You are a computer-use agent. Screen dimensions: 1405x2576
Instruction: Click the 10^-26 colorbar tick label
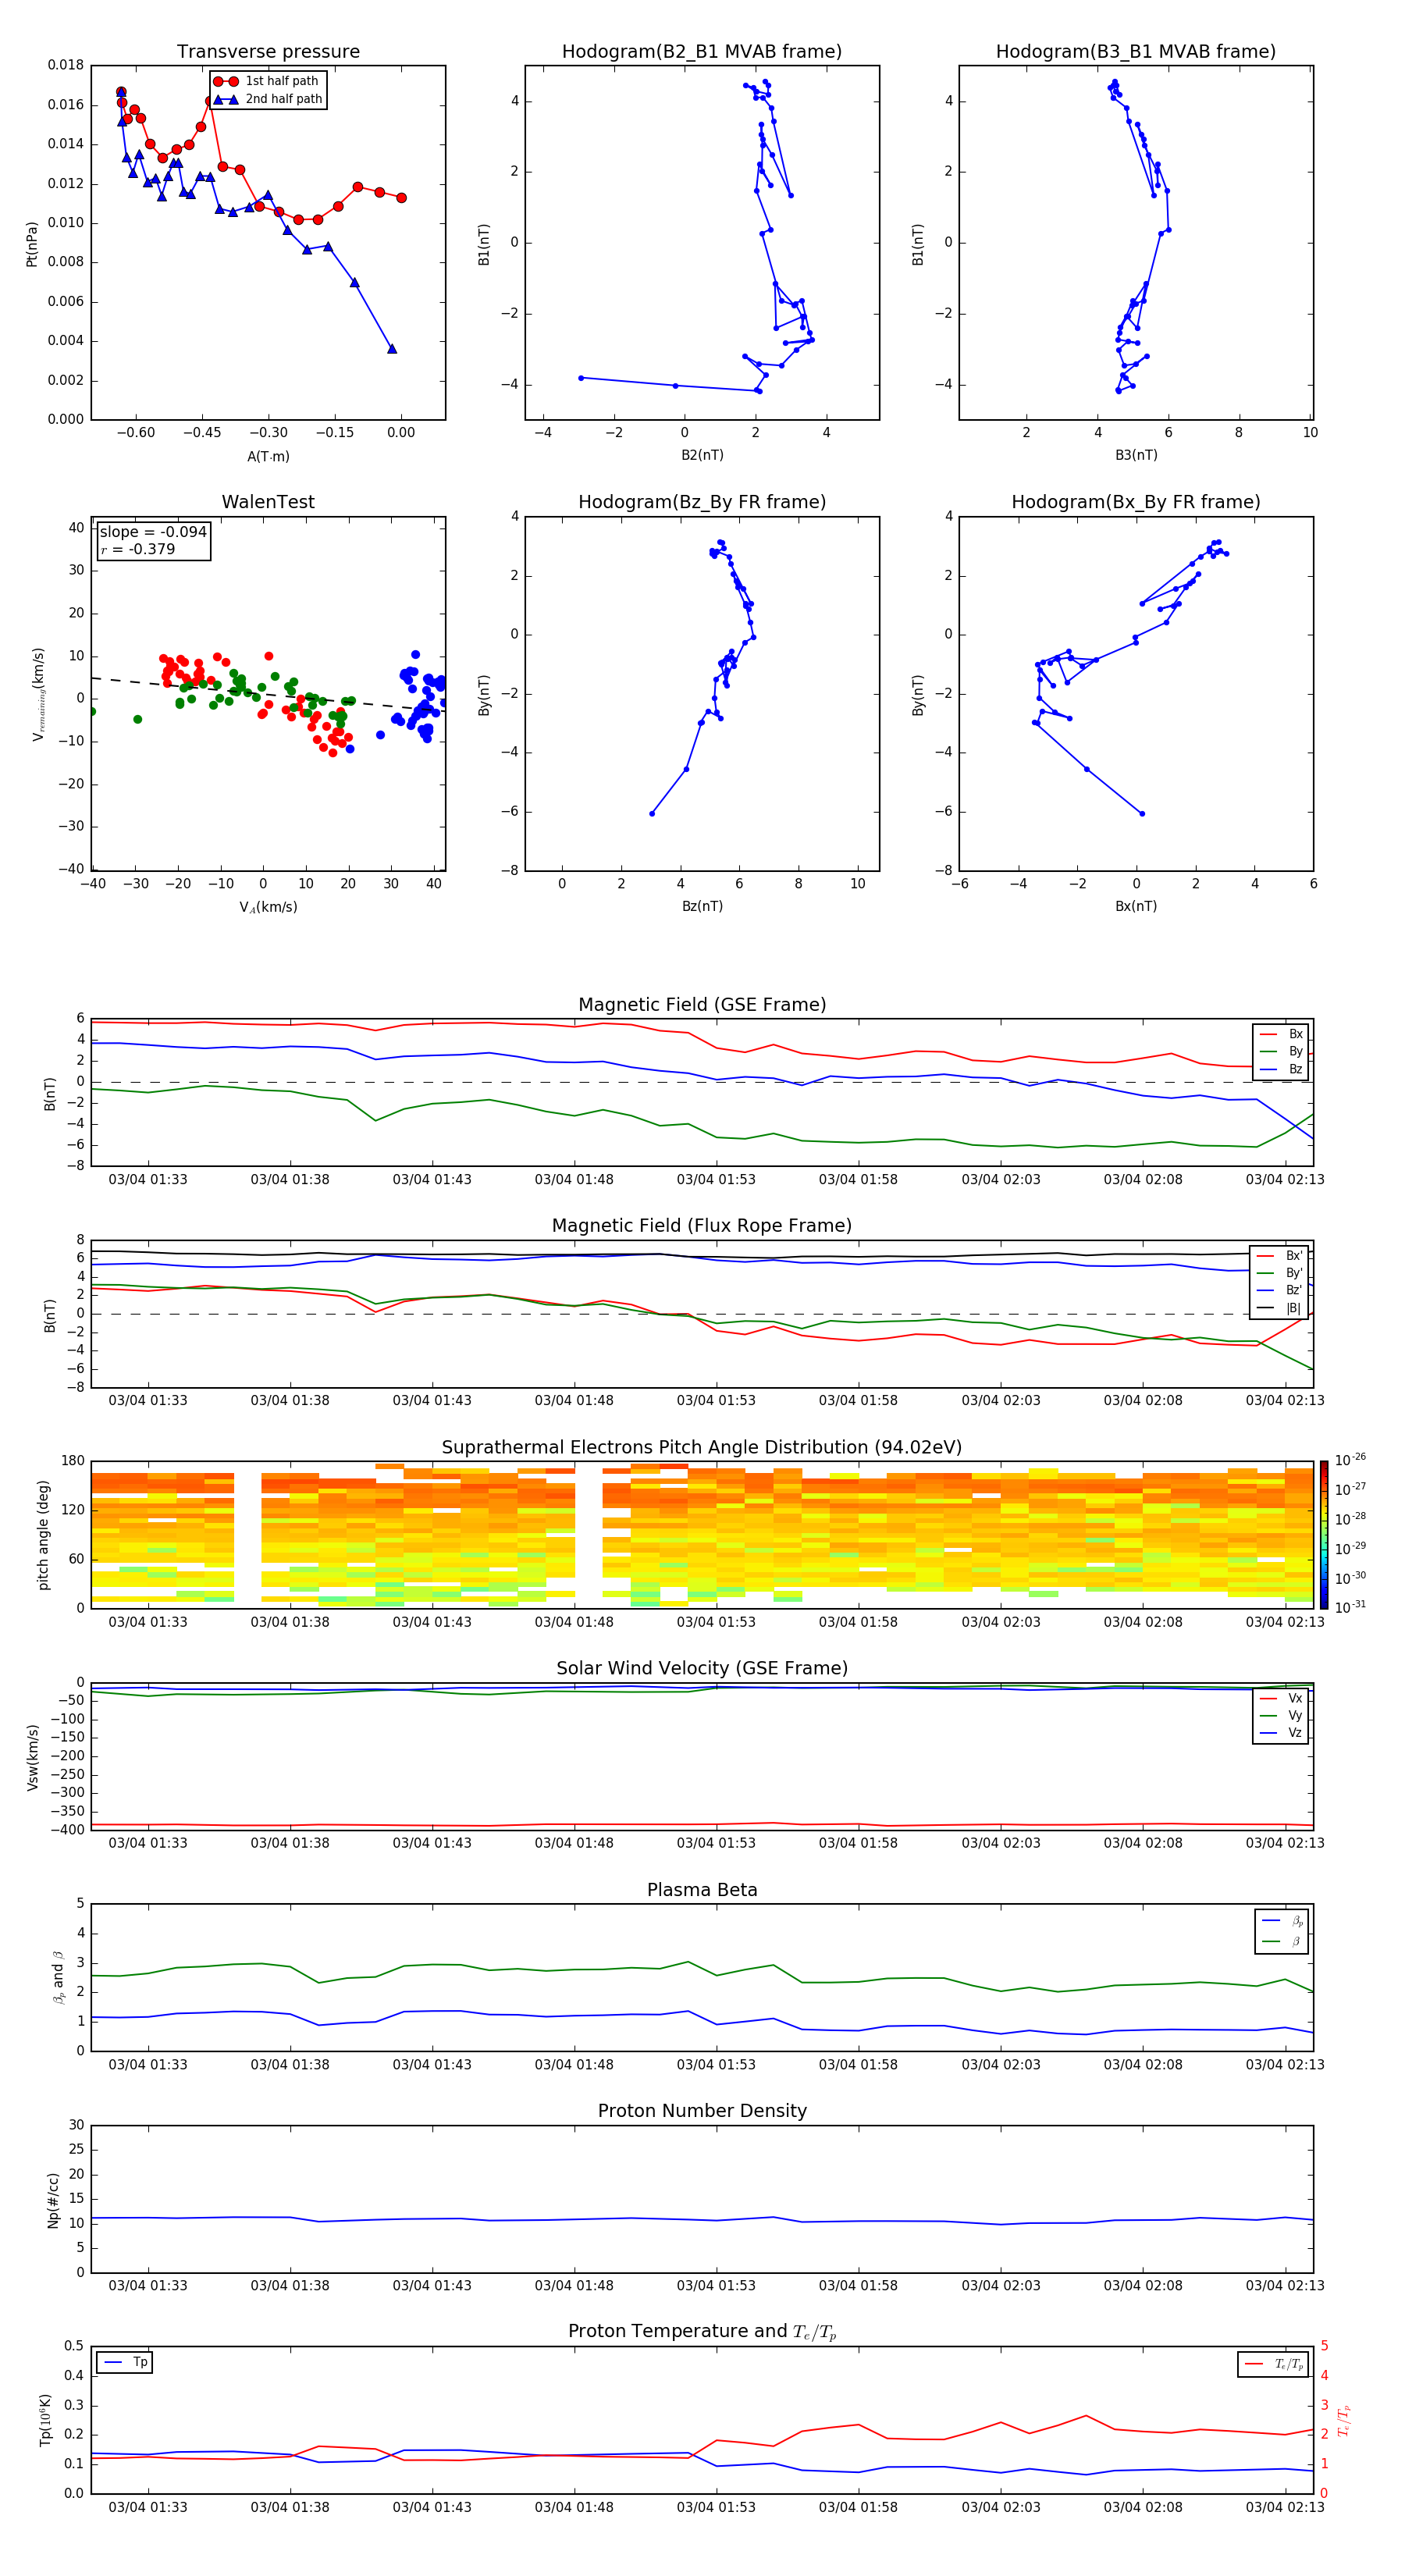tap(1350, 1460)
